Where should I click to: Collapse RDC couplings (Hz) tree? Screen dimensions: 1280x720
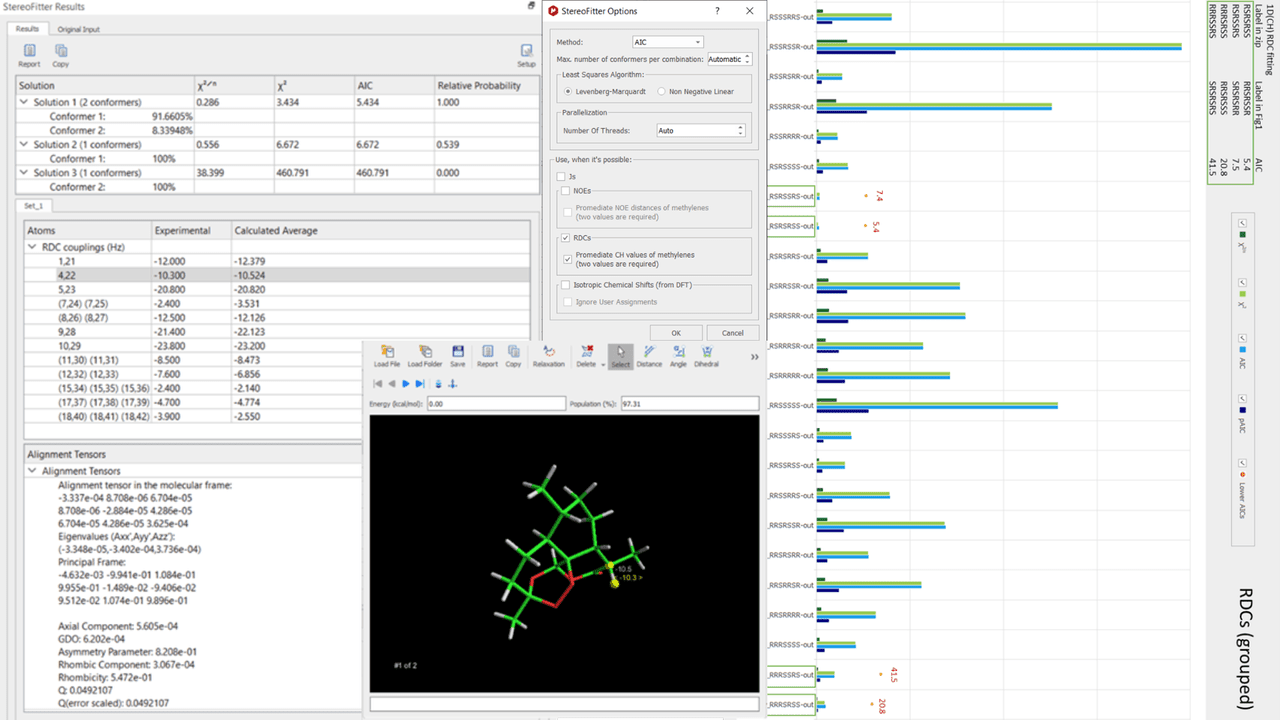pyautogui.click(x=32, y=246)
